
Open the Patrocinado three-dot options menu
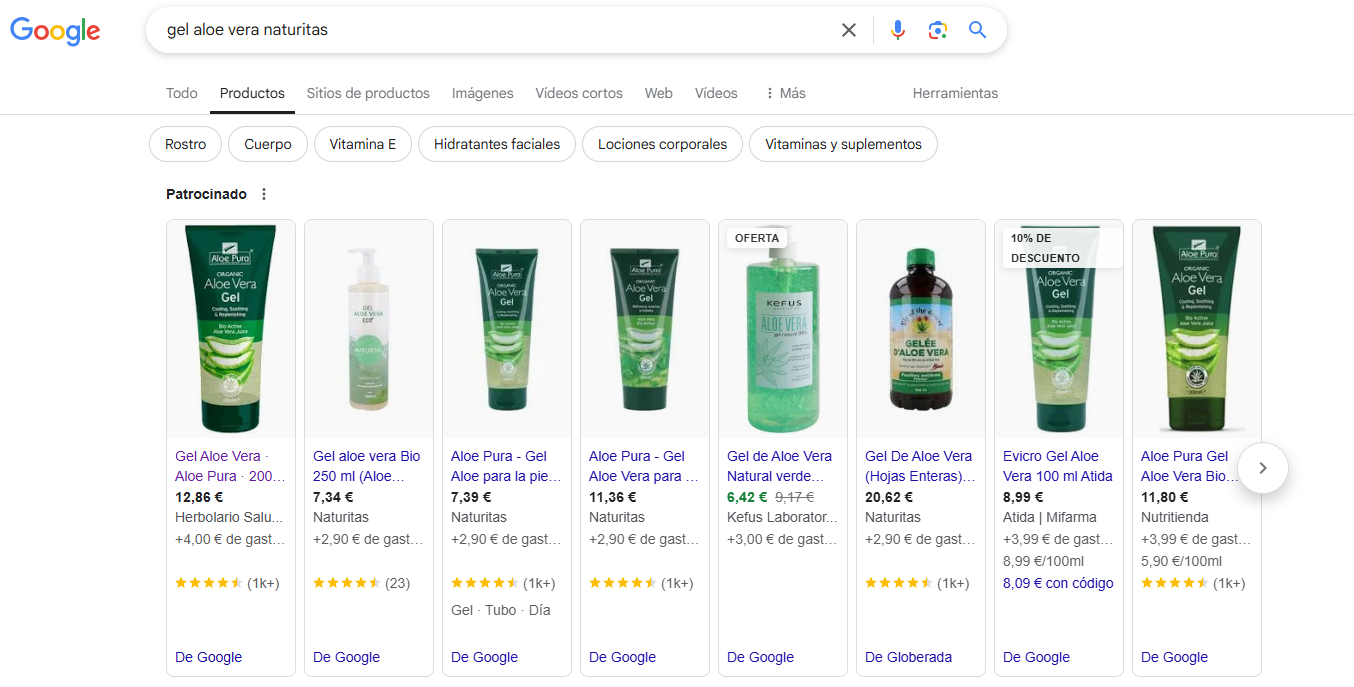click(262, 193)
